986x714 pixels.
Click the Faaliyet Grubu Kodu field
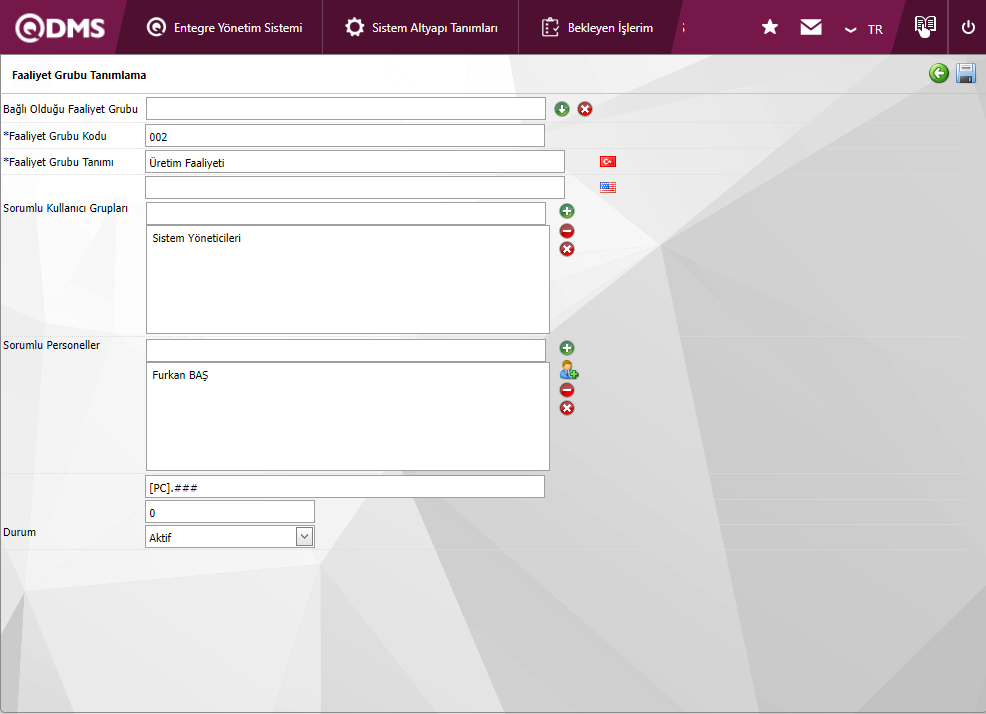(345, 136)
